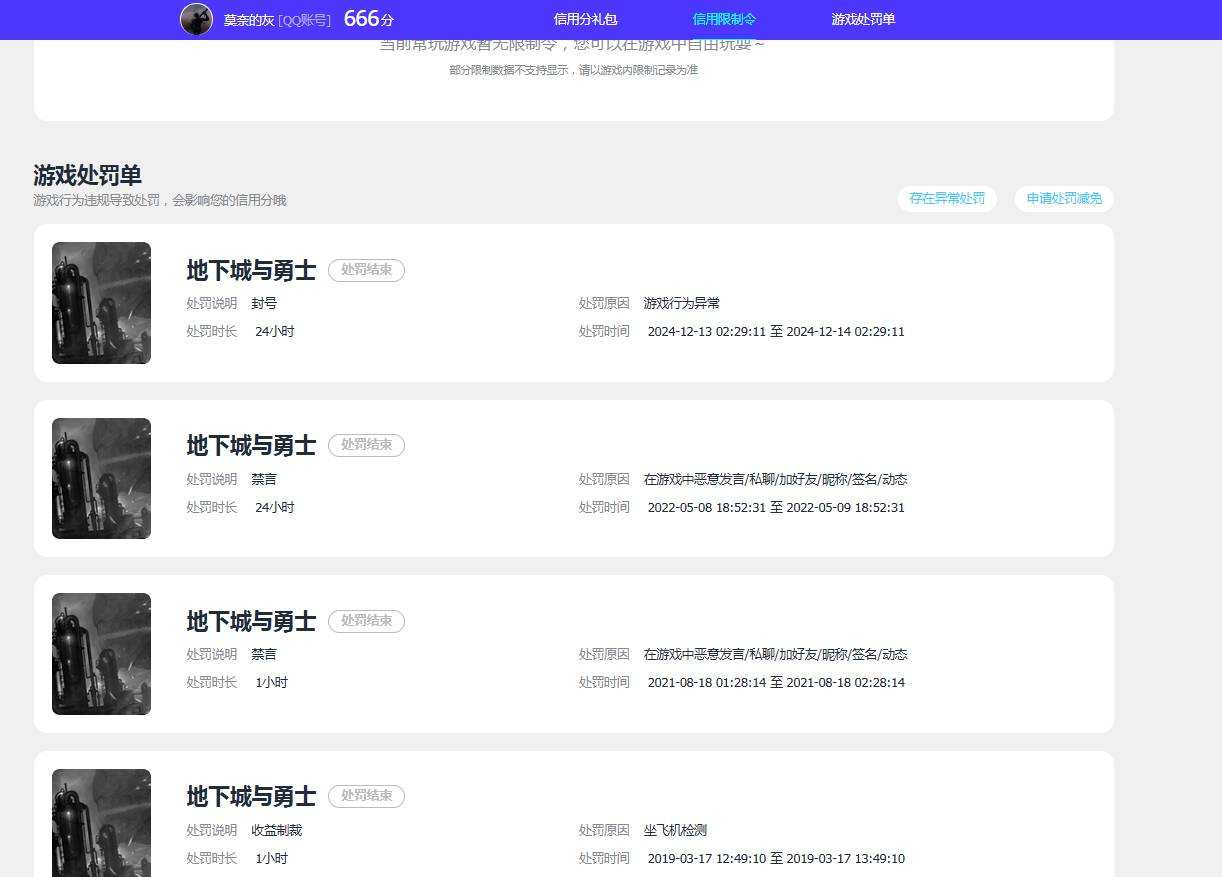Click the 游戏行为异常 penalty reason
Screen dimensions: 1222x877
(682, 303)
